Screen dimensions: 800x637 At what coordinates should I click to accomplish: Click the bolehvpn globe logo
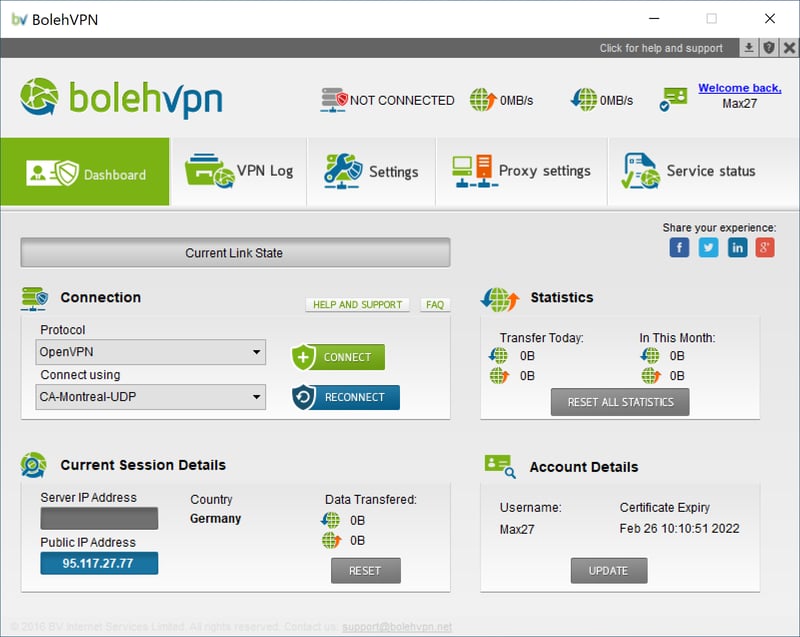(39, 96)
